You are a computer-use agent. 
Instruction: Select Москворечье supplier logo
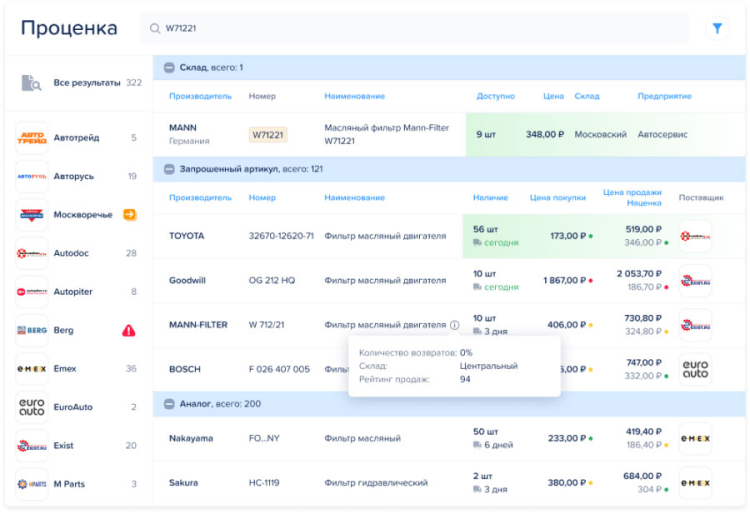[32, 215]
